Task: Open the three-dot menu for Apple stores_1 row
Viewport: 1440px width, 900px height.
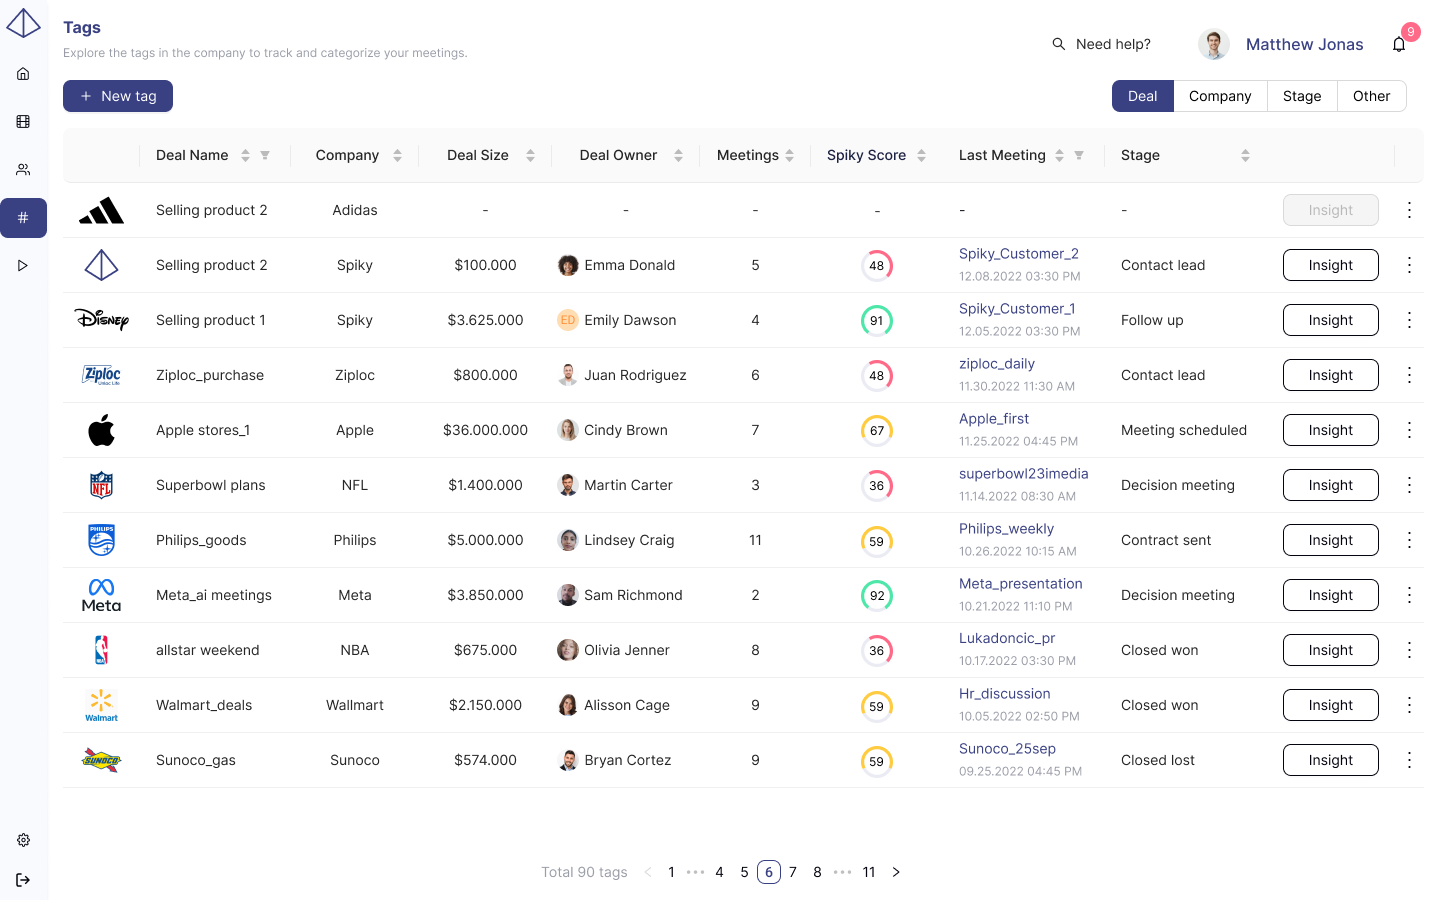Action: pos(1409,430)
